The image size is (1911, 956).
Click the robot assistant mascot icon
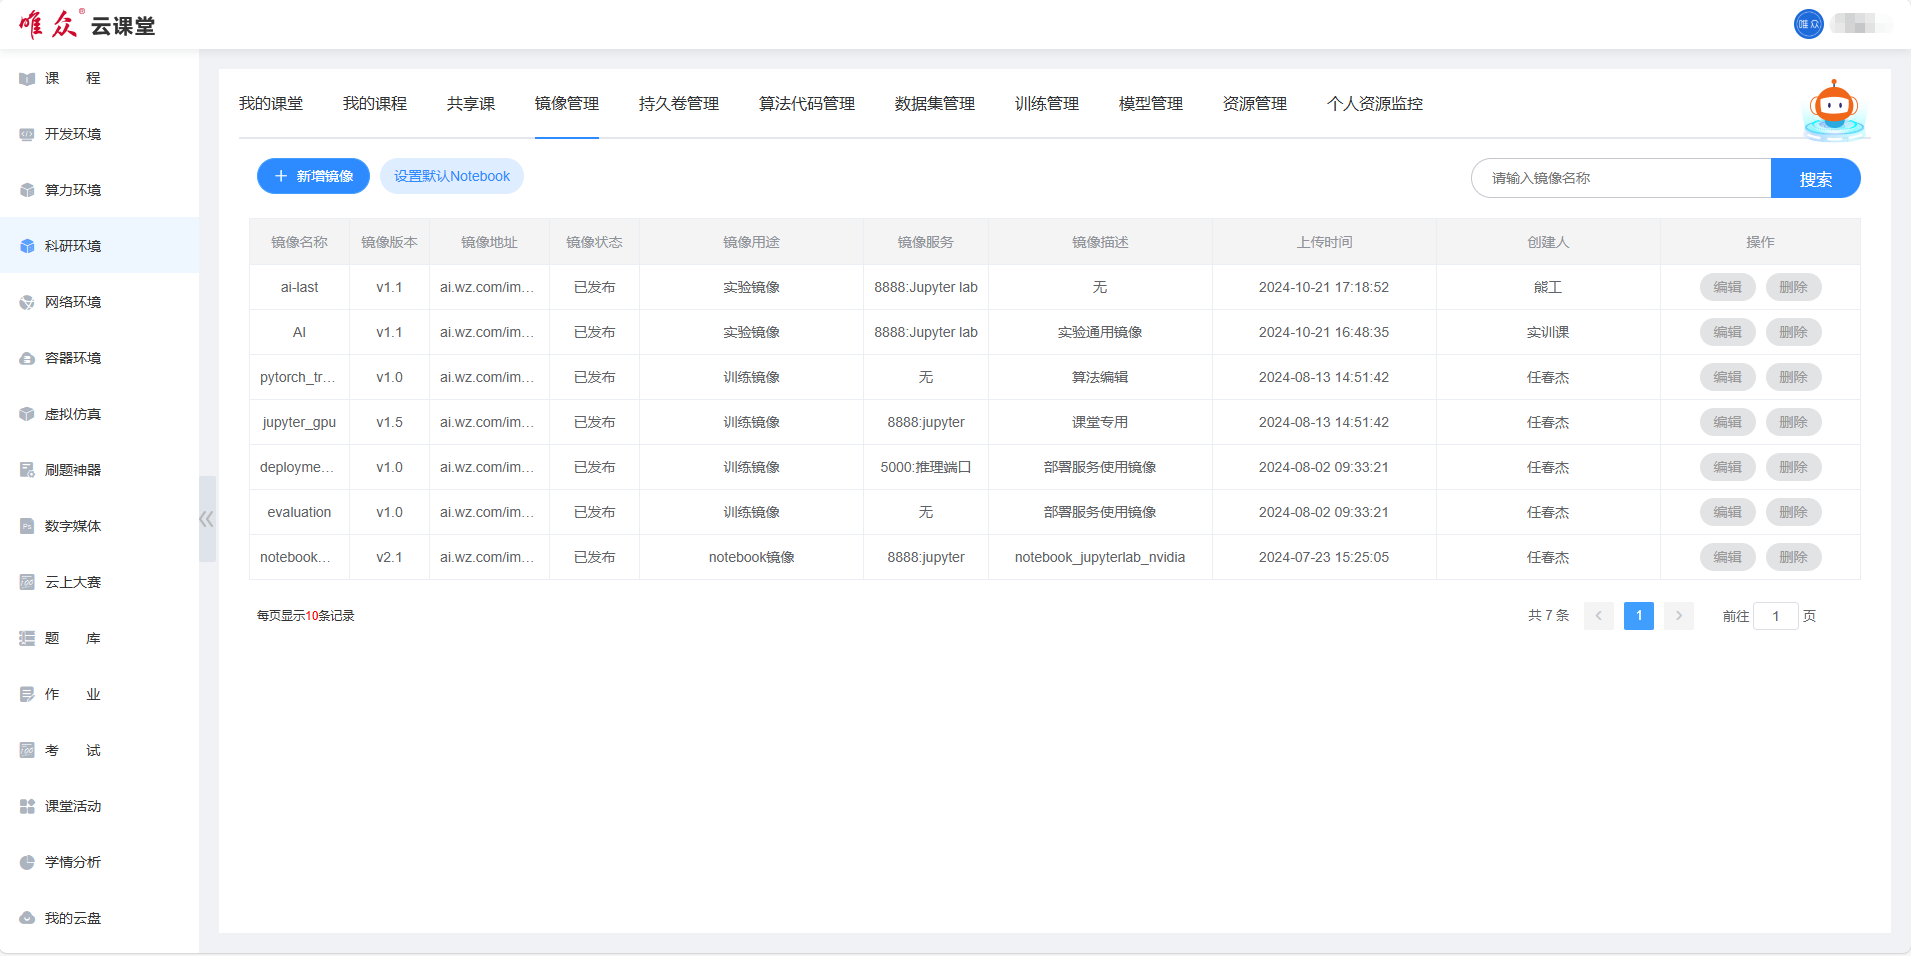[1834, 110]
